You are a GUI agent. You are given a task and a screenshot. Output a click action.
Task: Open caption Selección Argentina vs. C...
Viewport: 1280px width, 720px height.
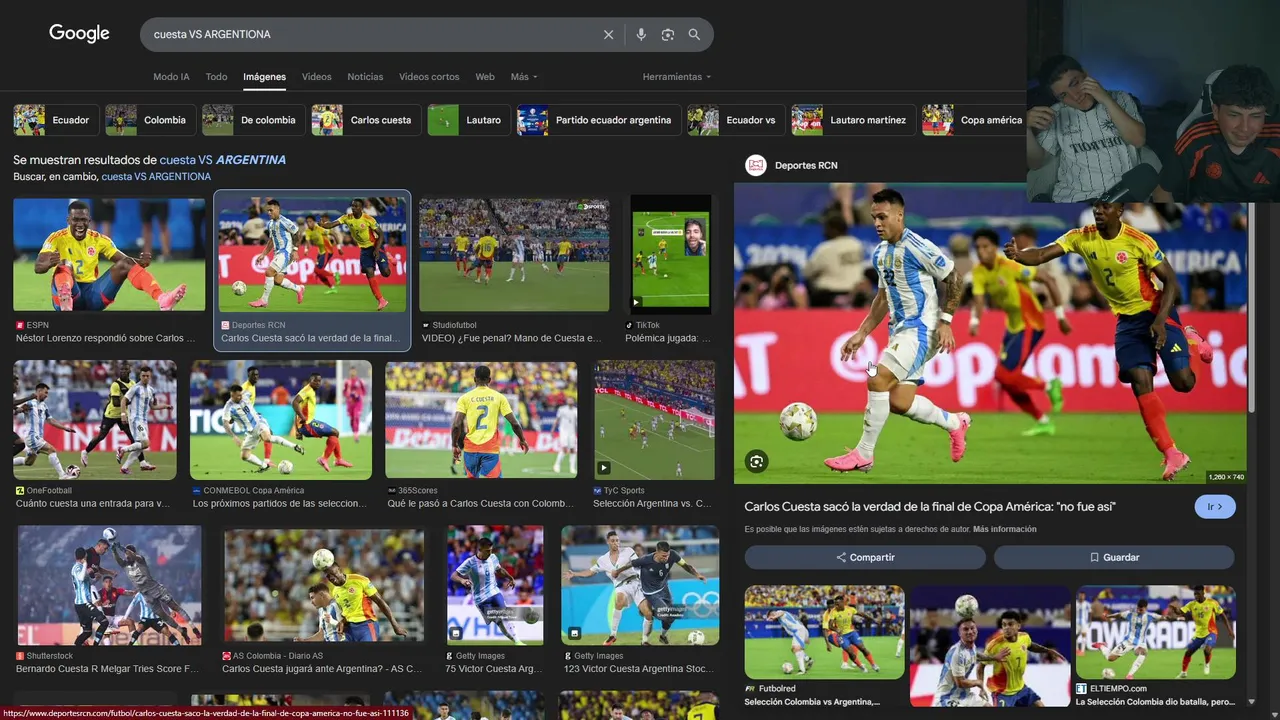(652, 504)
